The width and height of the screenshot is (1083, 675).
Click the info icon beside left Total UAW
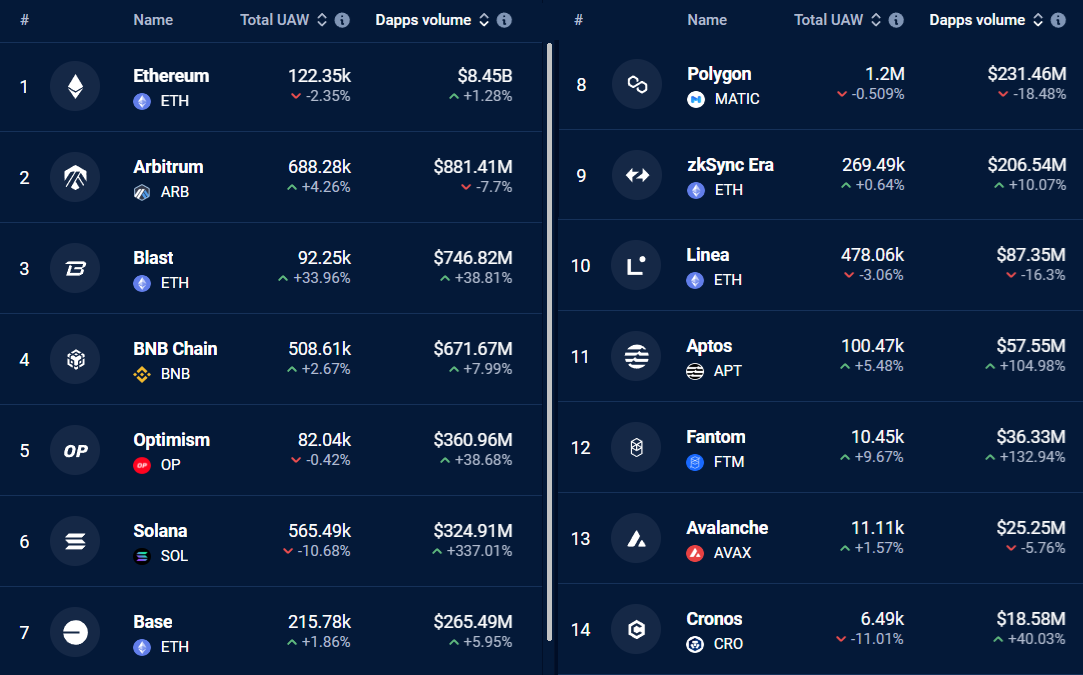[x=342, y=20]
